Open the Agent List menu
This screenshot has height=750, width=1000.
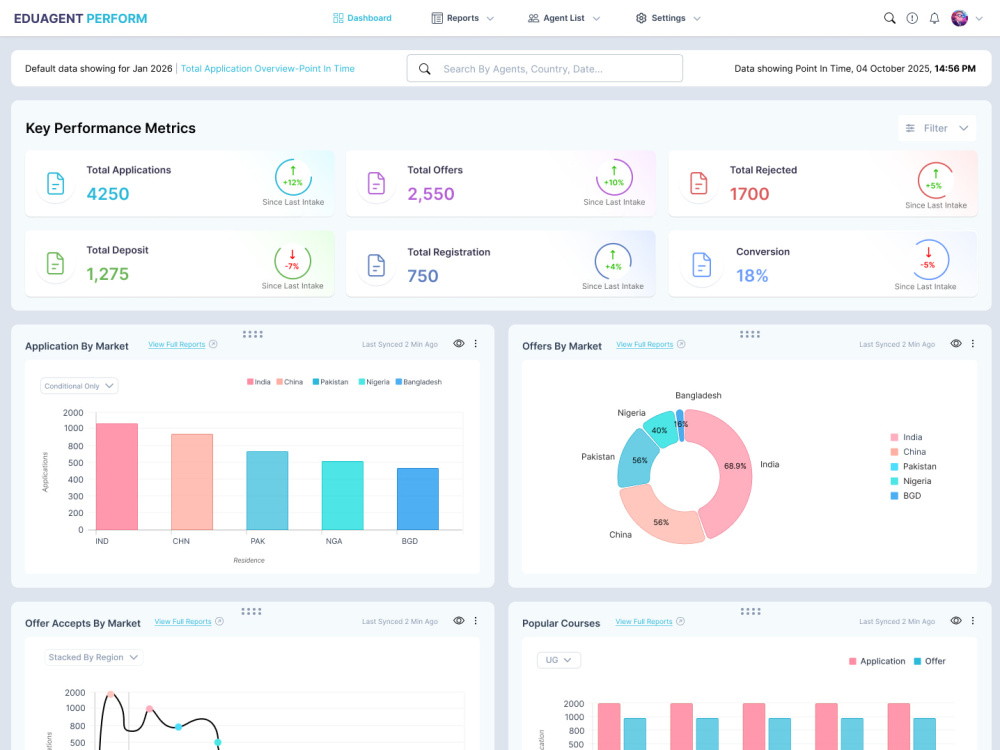click(564, 18)
